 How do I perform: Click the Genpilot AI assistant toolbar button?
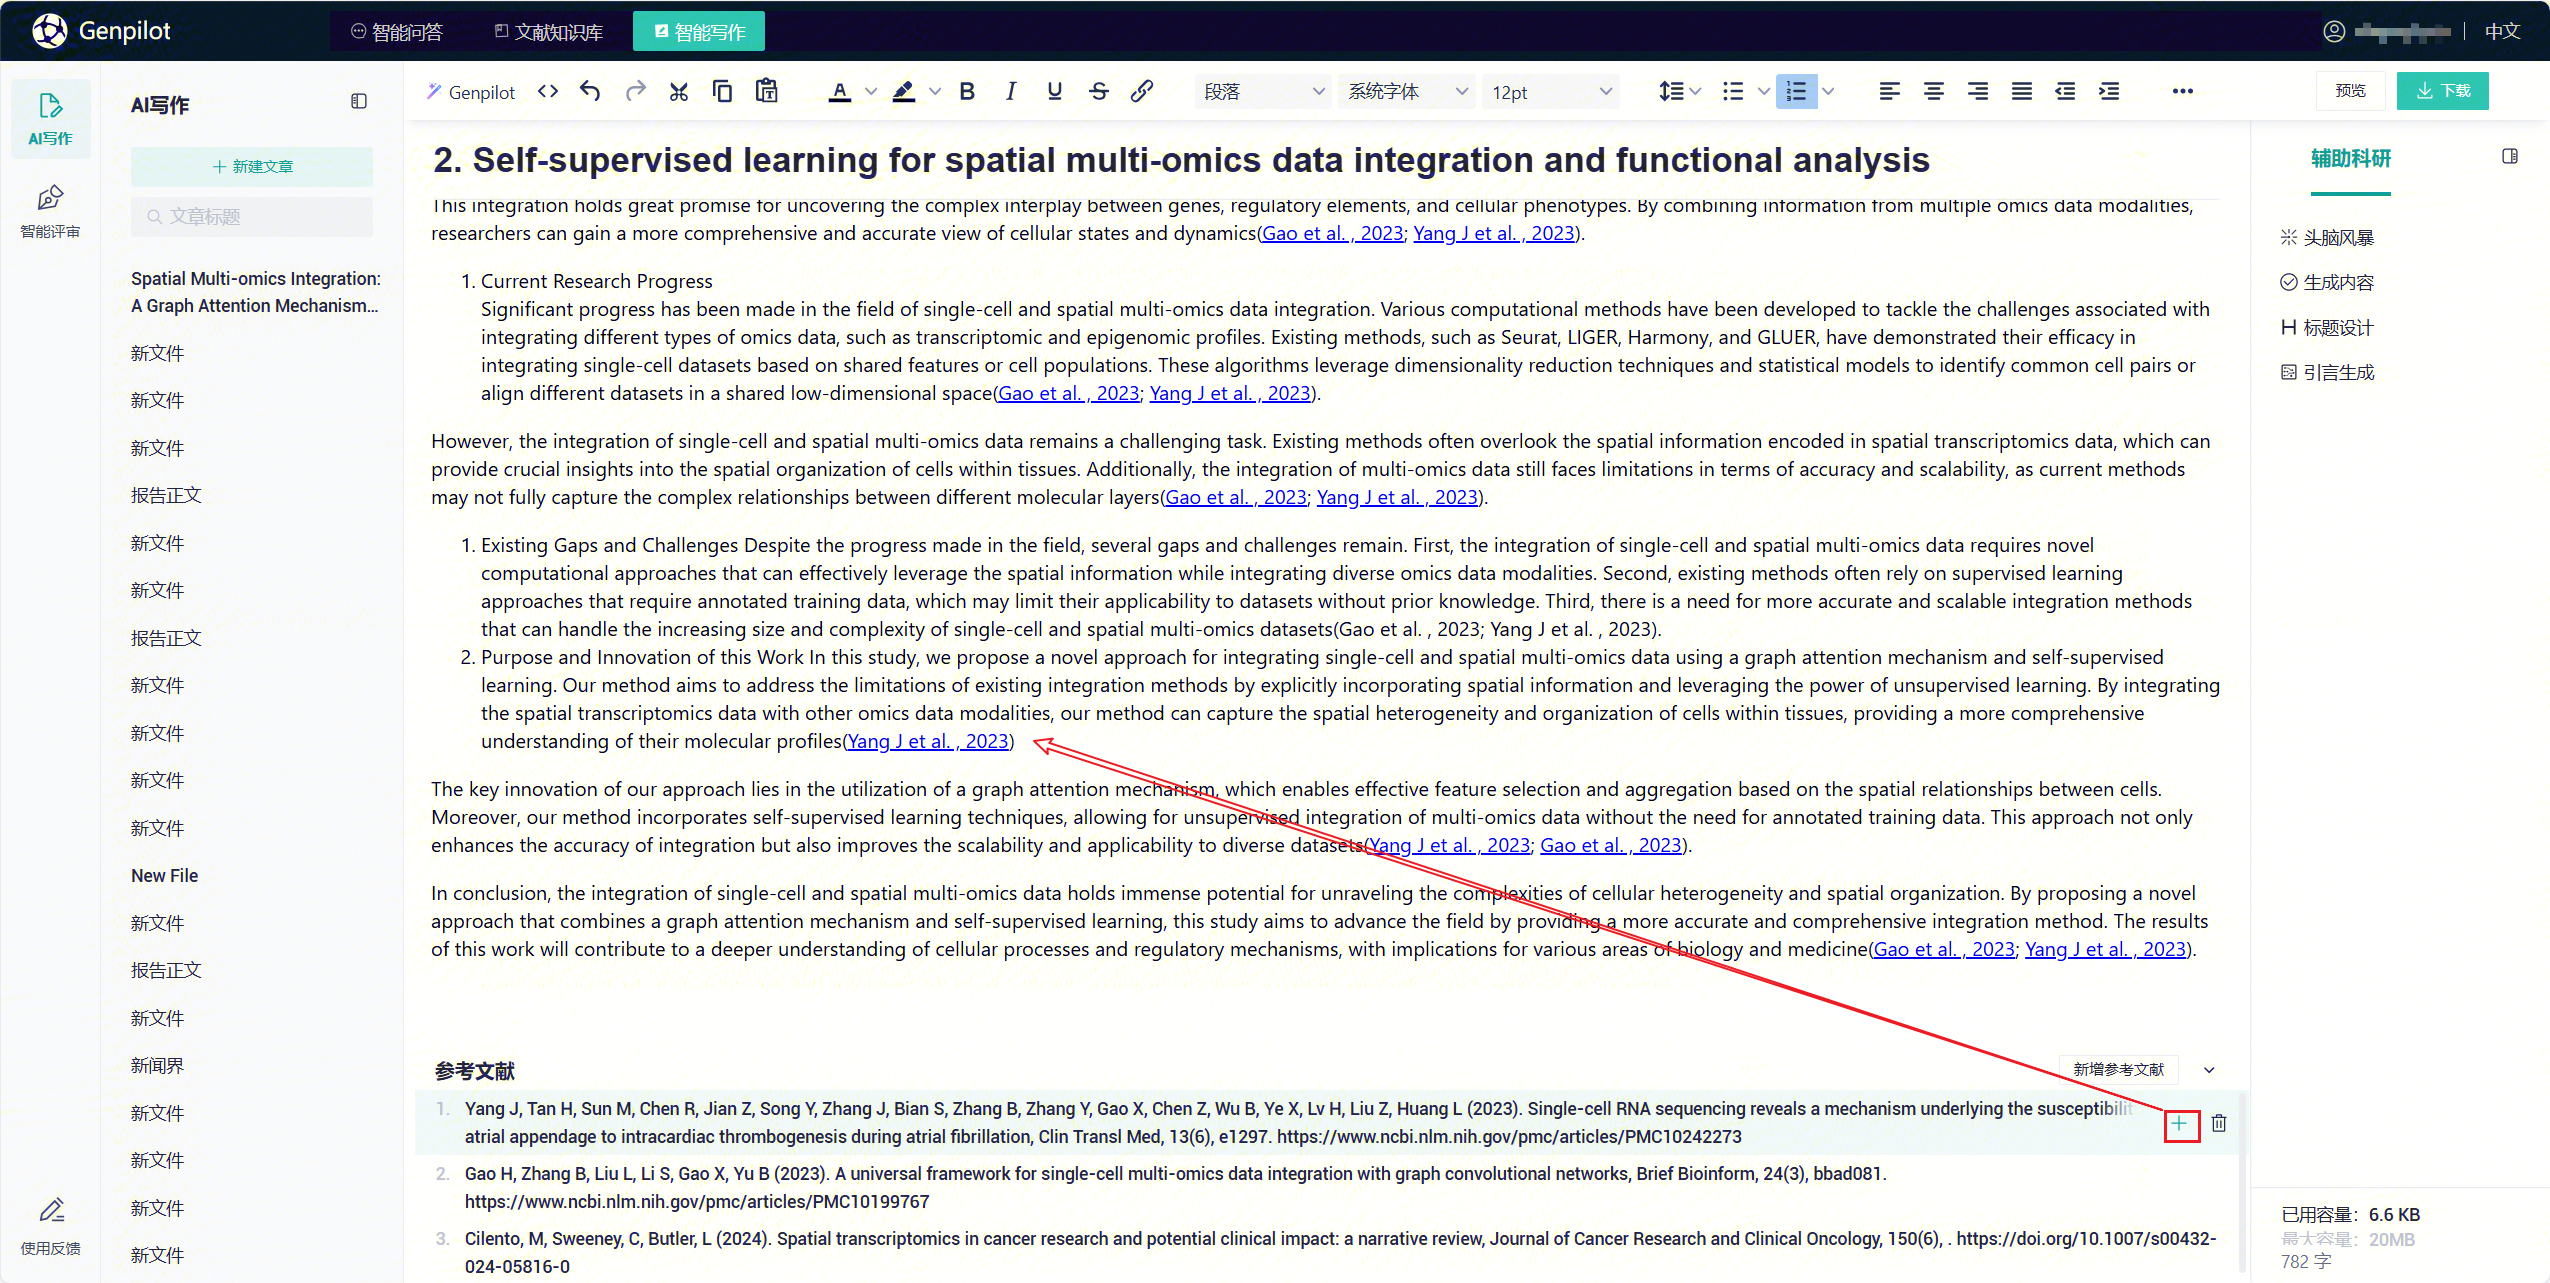tap(471, 92)
